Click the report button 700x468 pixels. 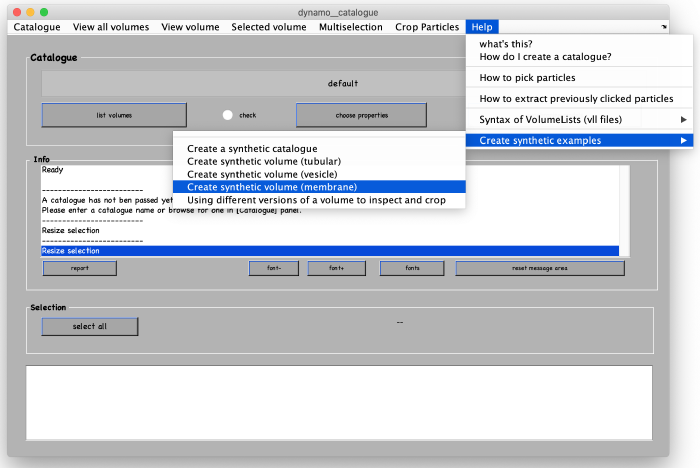coord(79,268)
